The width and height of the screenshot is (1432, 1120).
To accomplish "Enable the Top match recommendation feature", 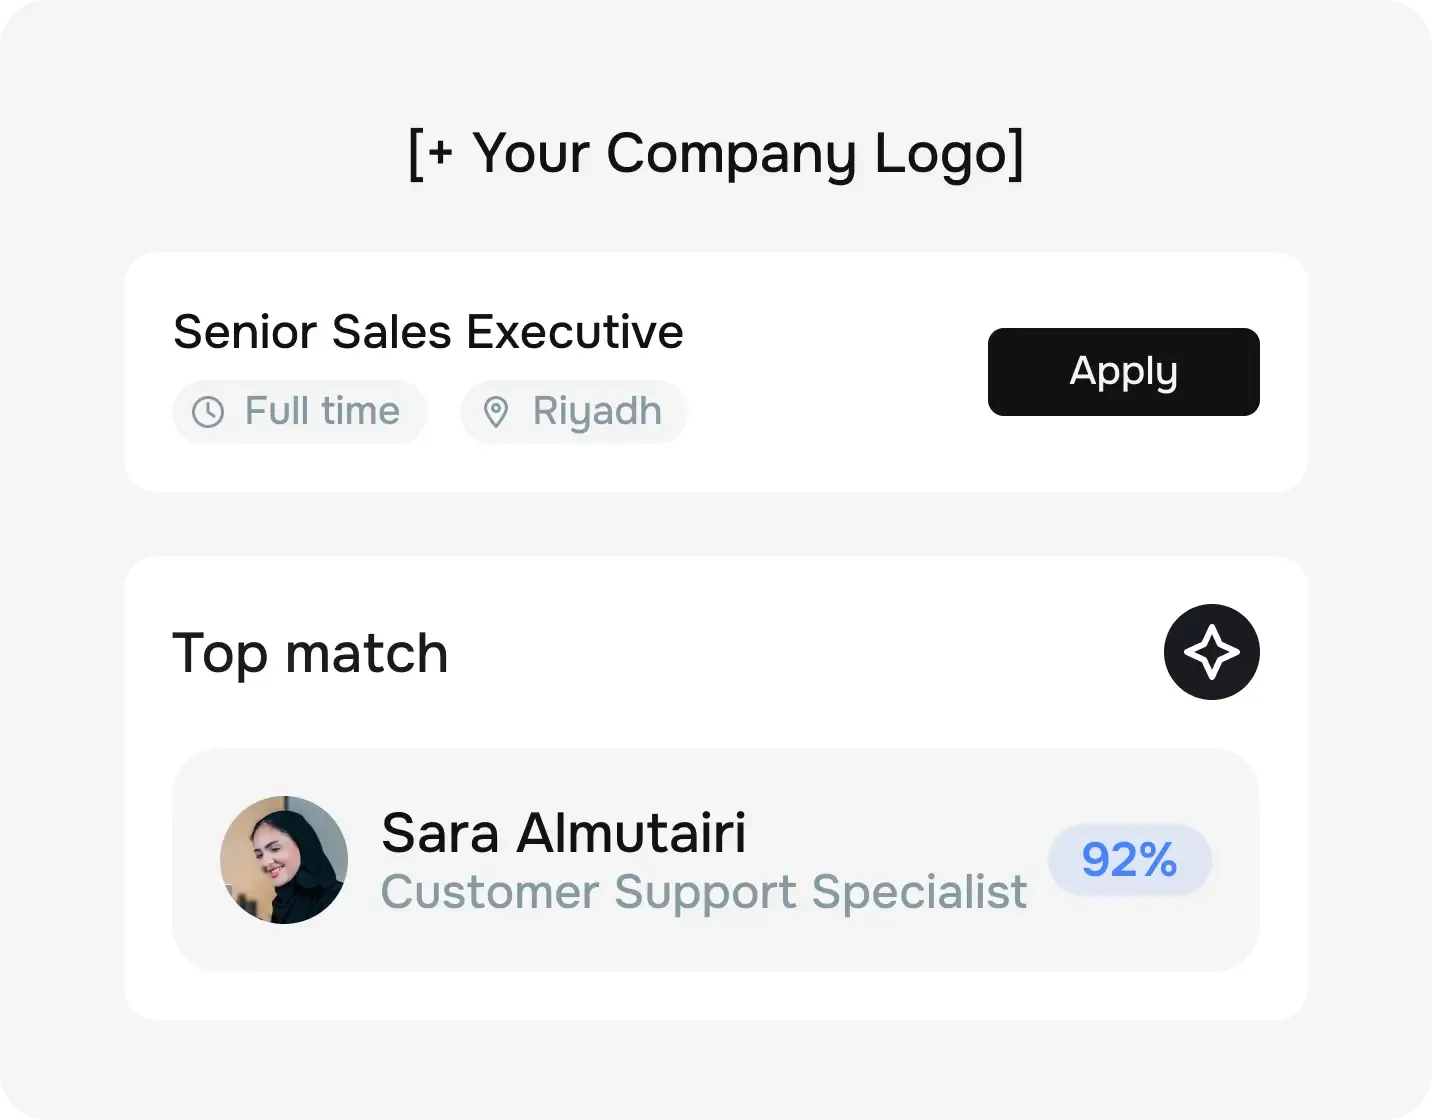I will (x=1211, y=651).
